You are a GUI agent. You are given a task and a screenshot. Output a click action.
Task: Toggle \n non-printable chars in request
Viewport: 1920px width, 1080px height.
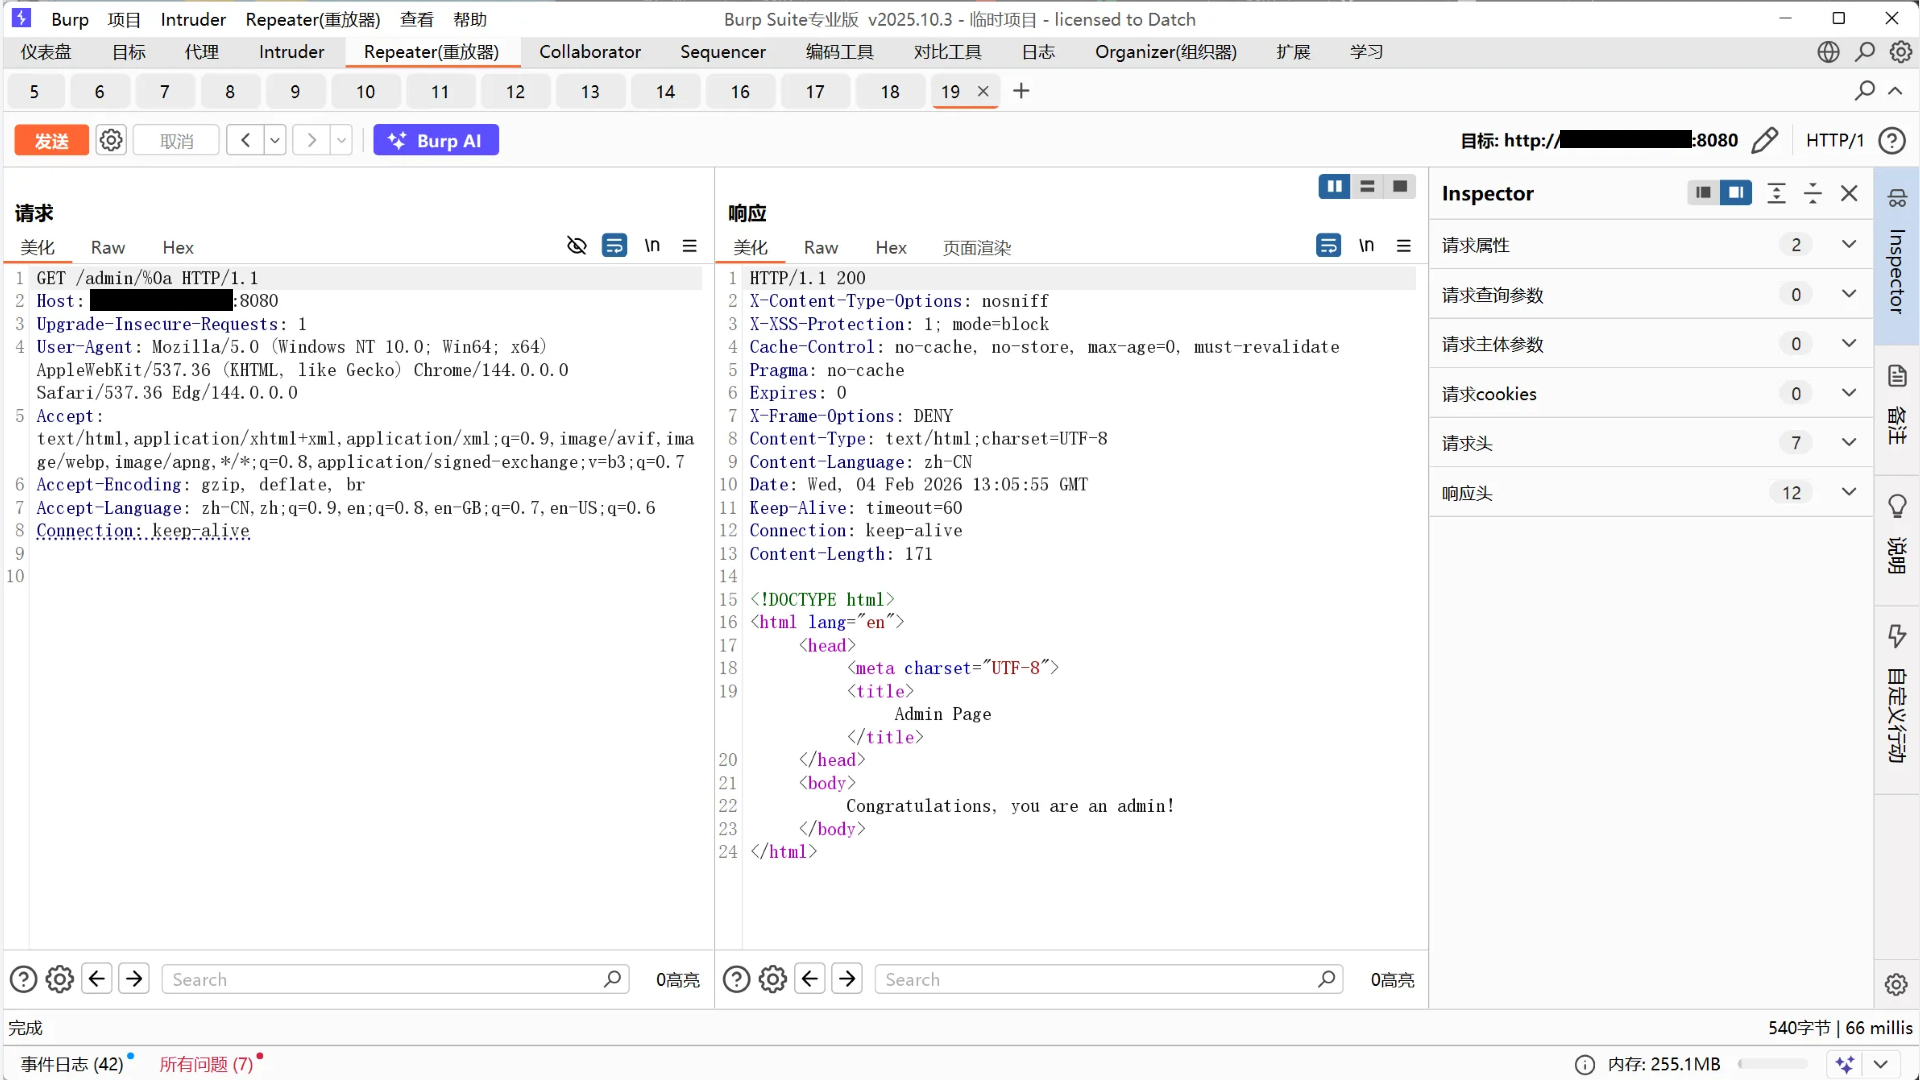click(652, 246)
